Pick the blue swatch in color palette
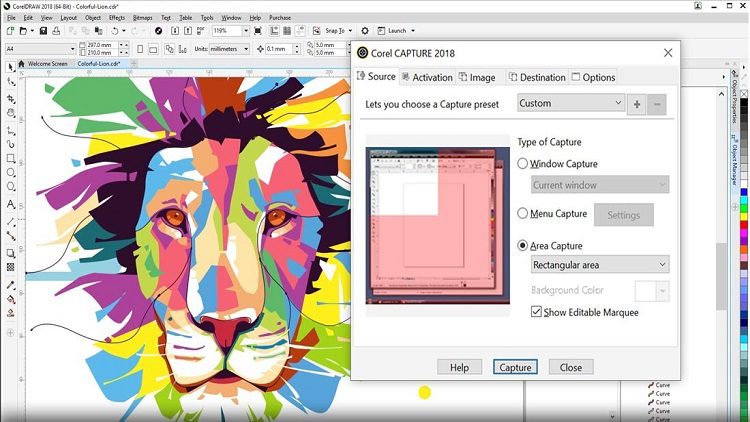The width and height of the screenshot is (750, 422). point(744,192)
